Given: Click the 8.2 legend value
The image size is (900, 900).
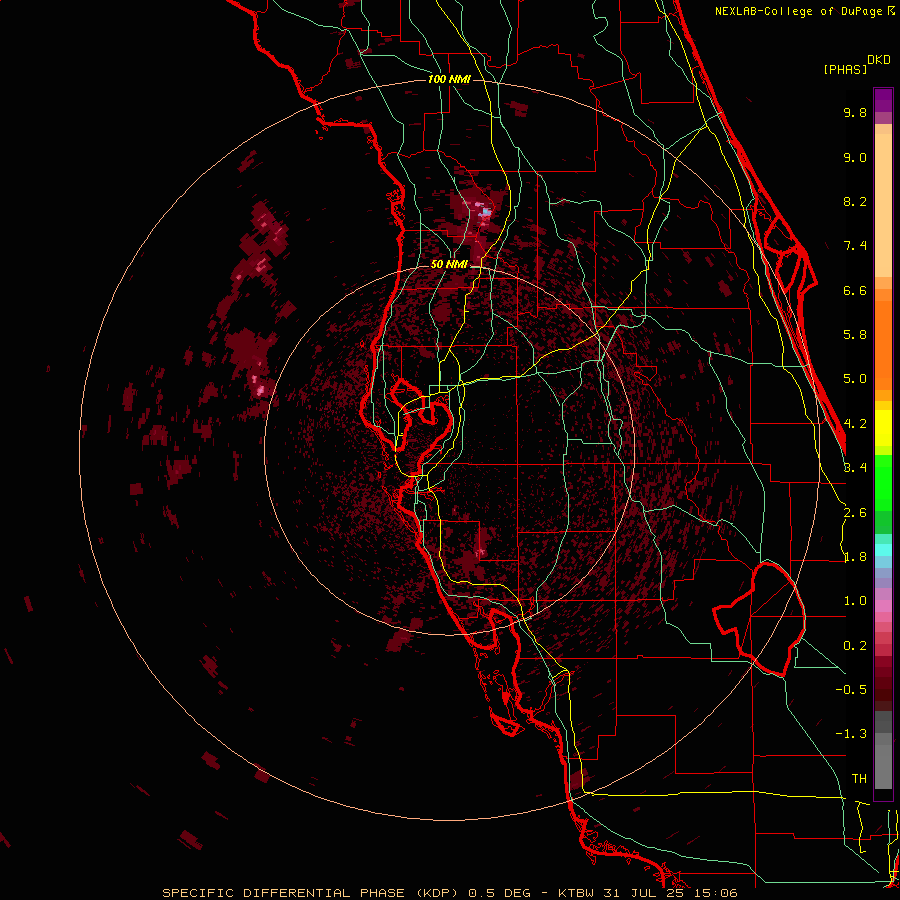Looking at the screenshot, I should pos(855,201).
